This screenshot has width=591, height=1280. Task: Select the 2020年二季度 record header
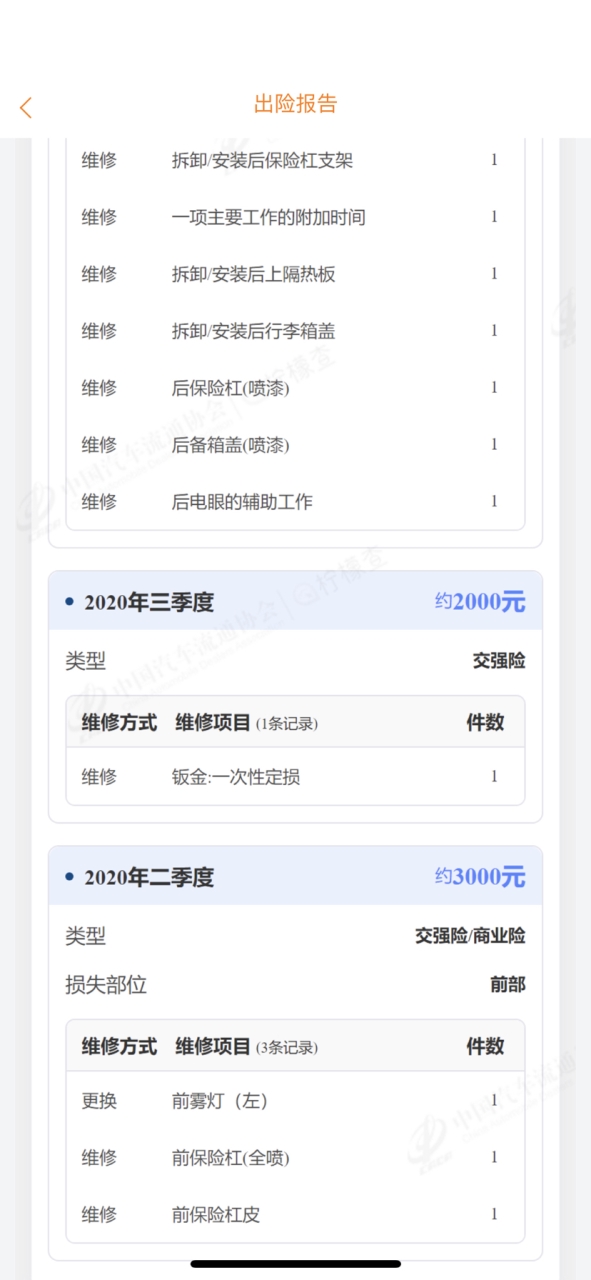point(295,876)
